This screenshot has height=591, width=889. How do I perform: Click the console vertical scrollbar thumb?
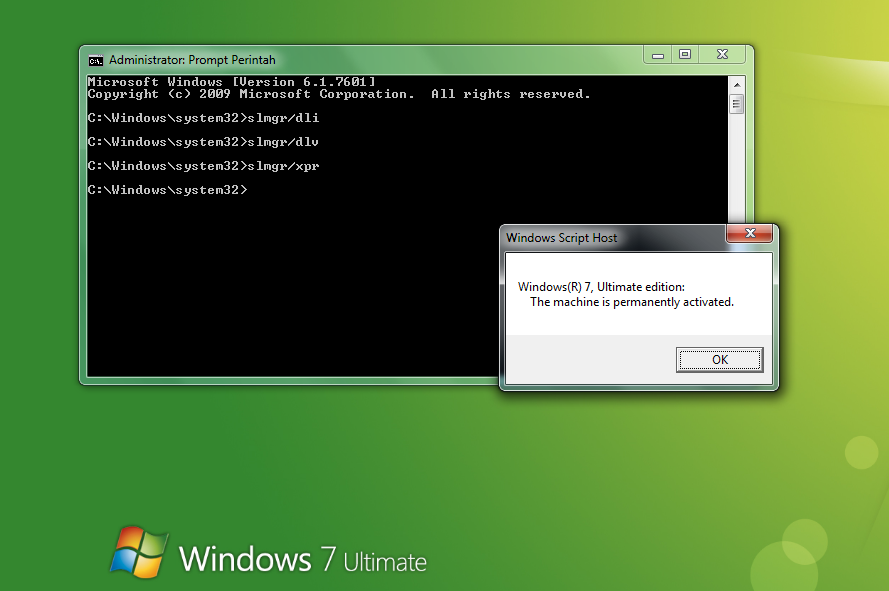736,104
